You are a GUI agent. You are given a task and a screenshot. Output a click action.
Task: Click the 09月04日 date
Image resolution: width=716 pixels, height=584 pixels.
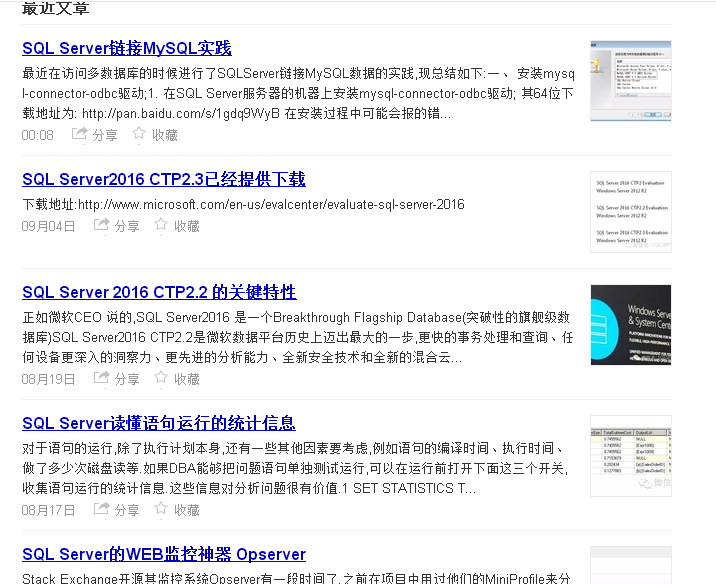click(x=48, y=226)
